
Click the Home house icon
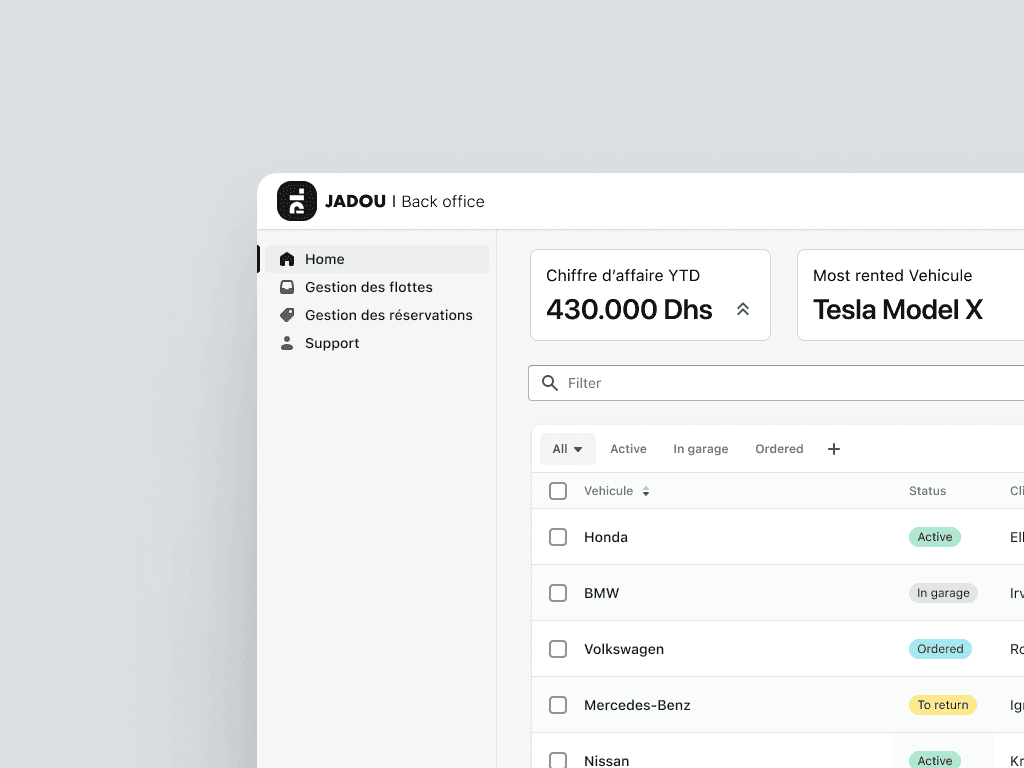point(287,259)
